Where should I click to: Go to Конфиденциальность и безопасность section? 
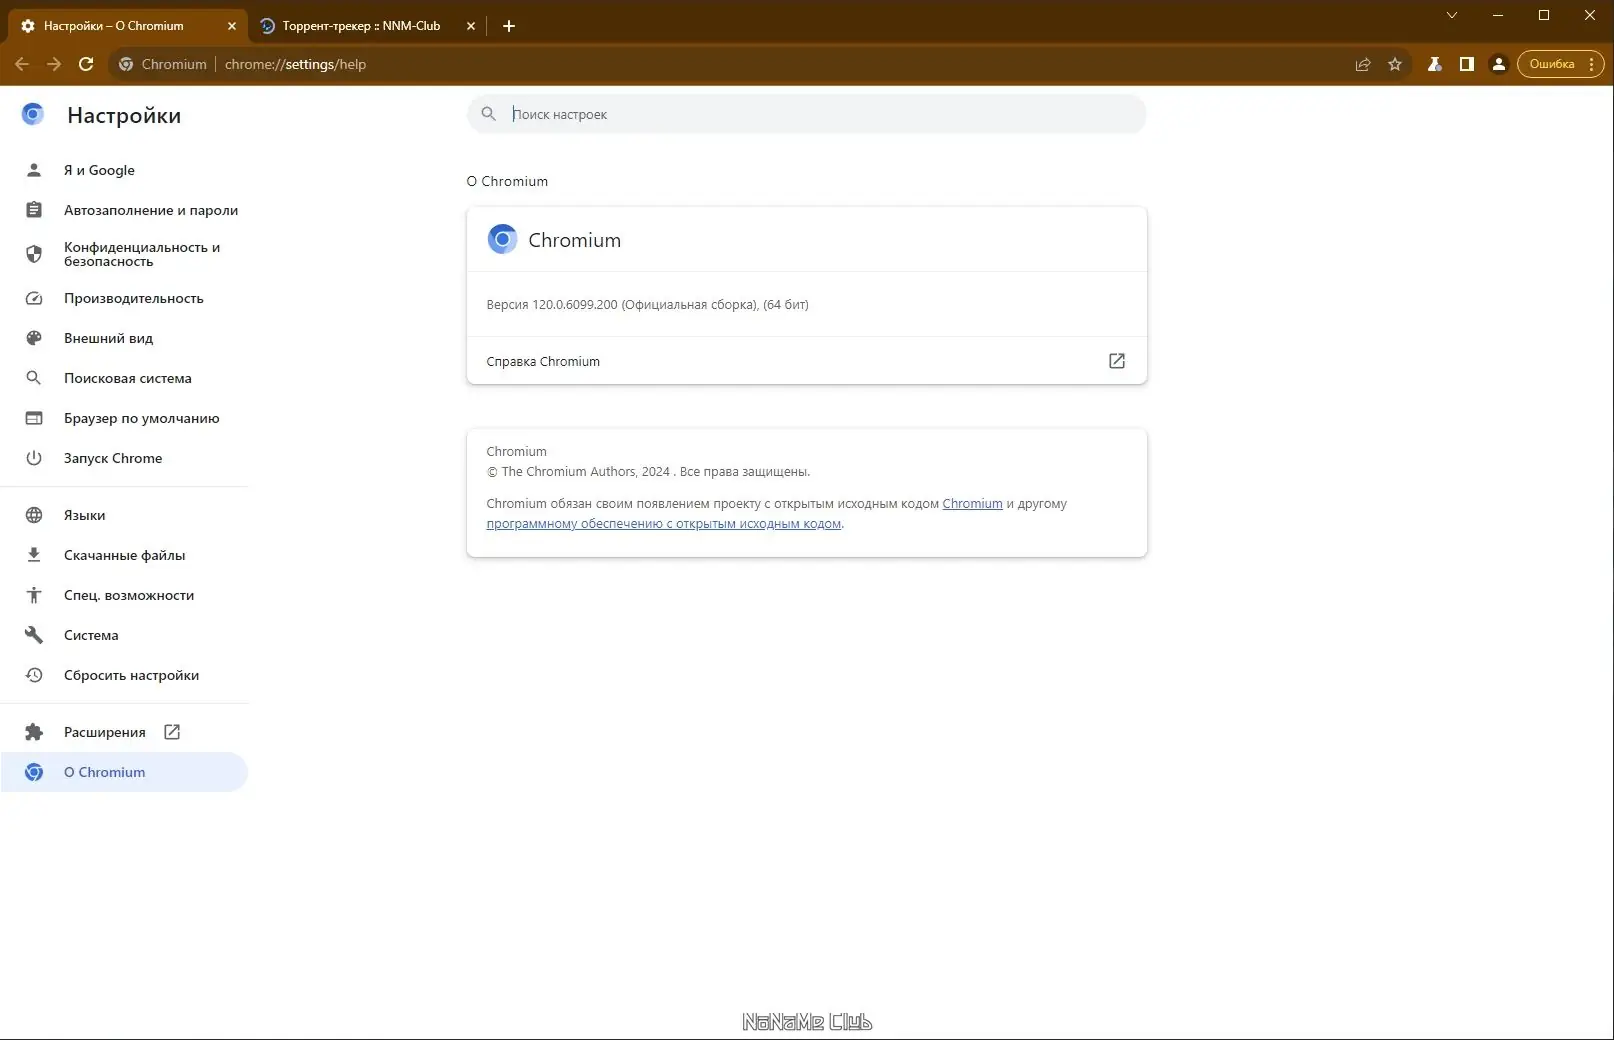pyautogui.click(x=124, y=254)
